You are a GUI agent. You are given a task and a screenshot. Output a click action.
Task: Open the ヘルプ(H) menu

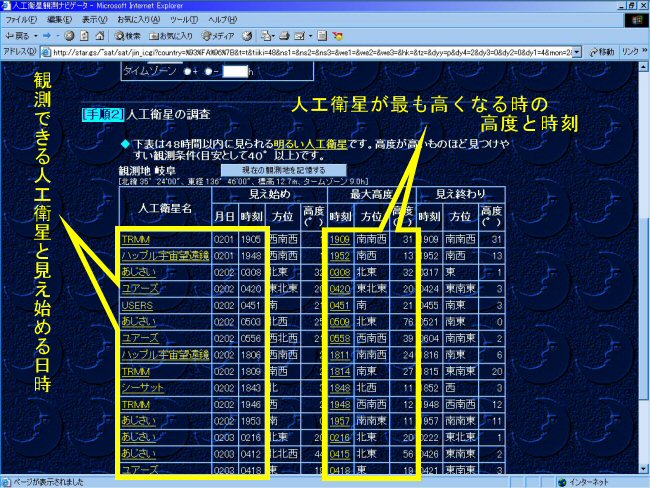[x=223, y=19]
